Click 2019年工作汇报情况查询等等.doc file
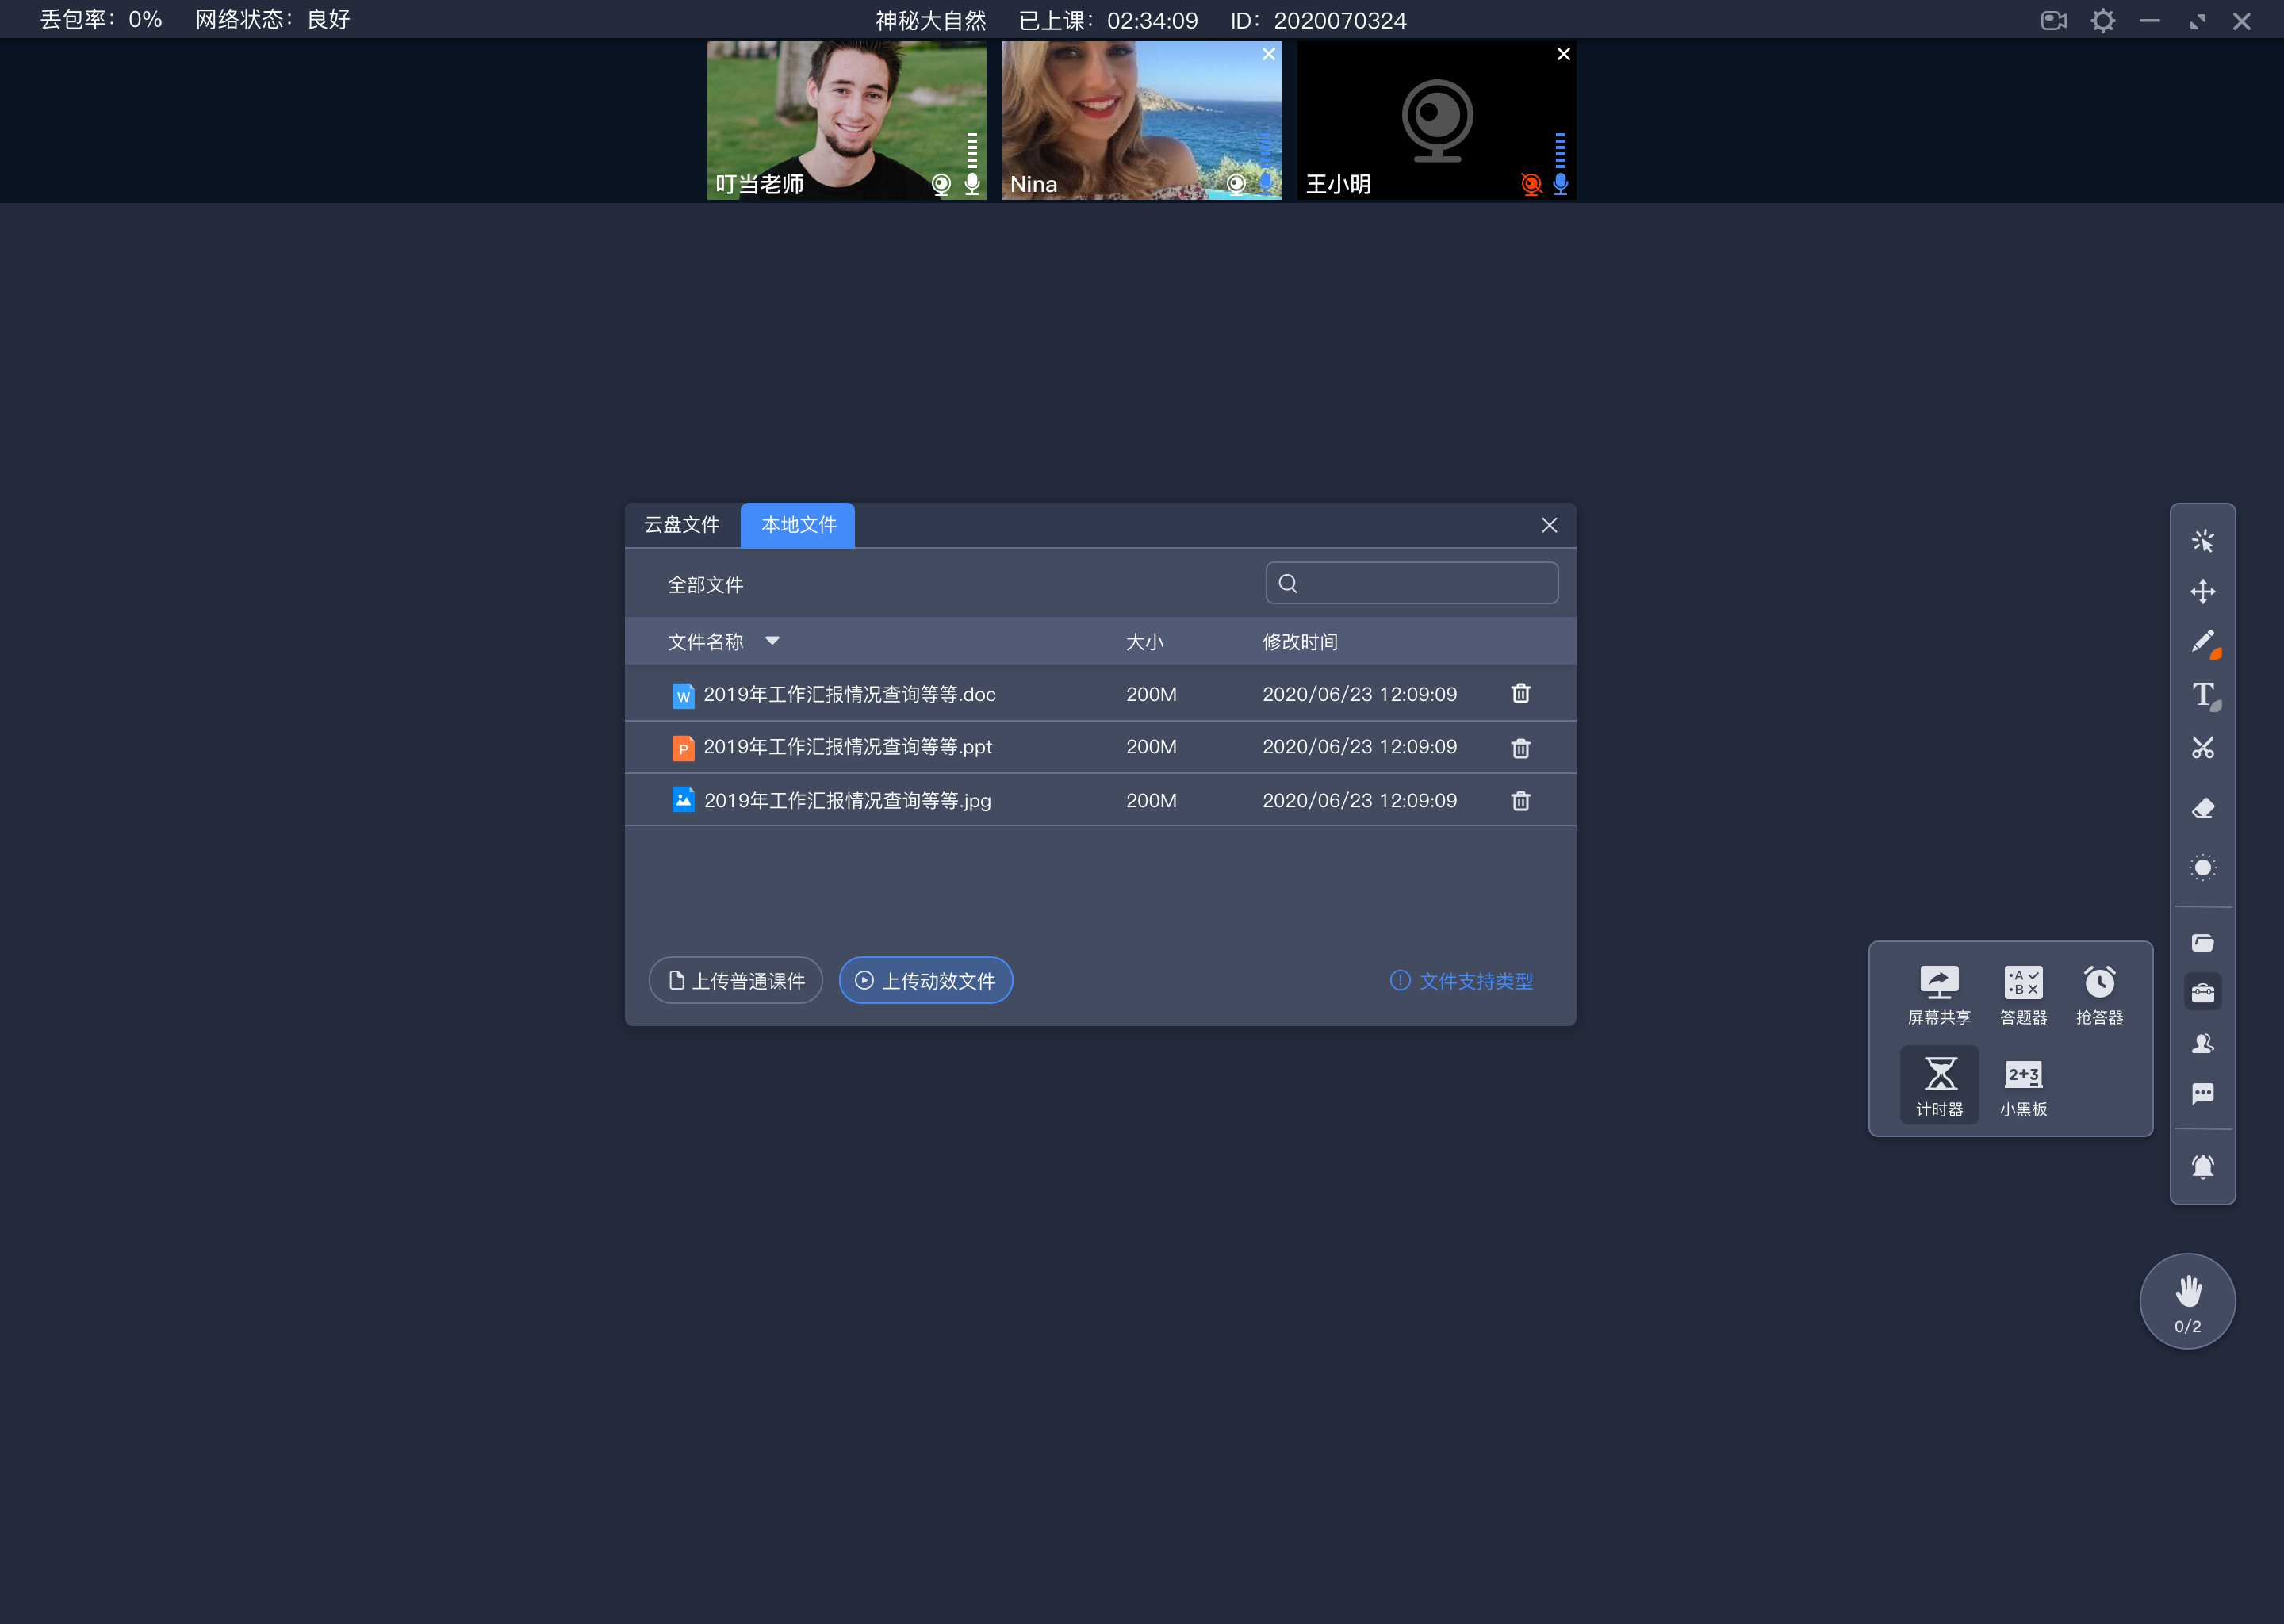The image size is (2284, 1624). tap(850, 692)
